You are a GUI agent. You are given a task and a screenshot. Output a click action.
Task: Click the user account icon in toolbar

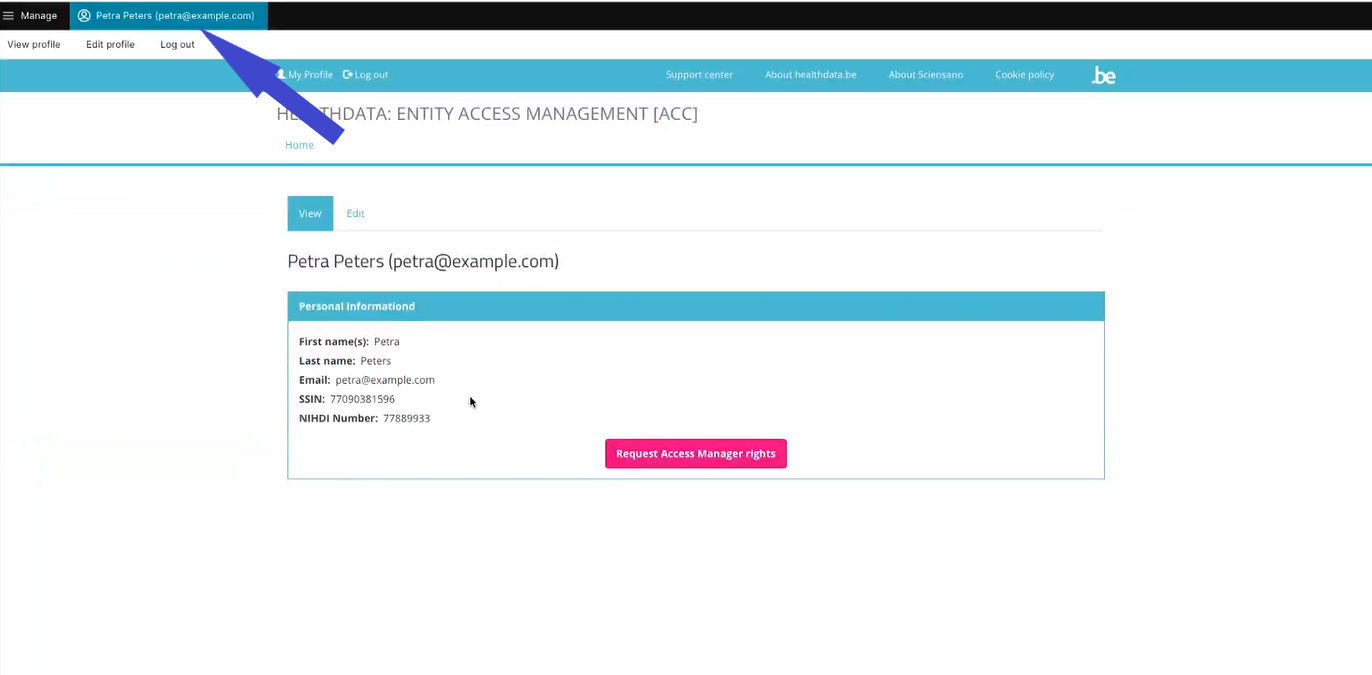pos(84,16)
